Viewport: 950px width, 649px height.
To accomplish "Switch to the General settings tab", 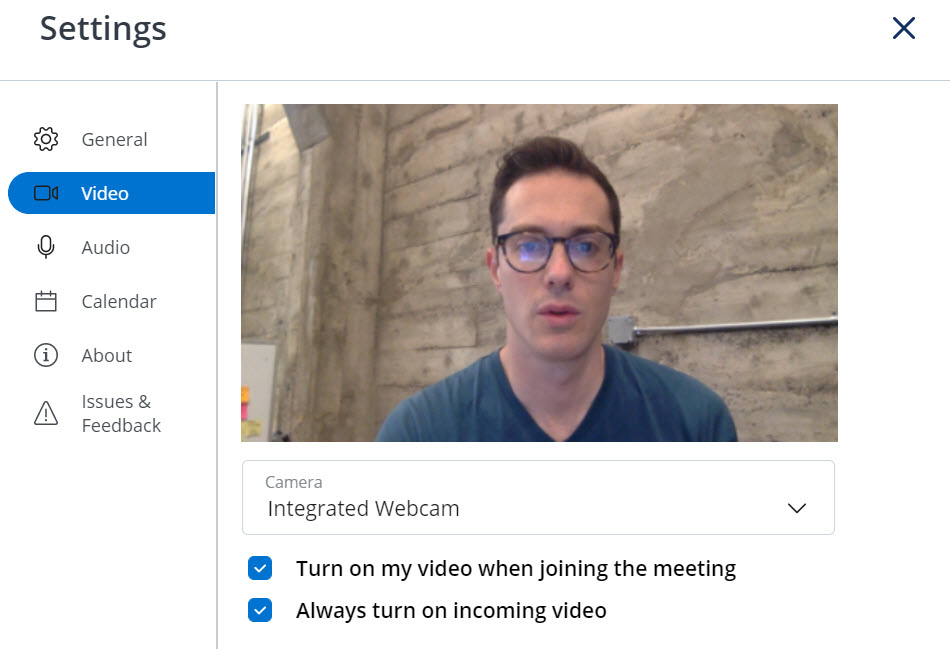I will 112,139.
